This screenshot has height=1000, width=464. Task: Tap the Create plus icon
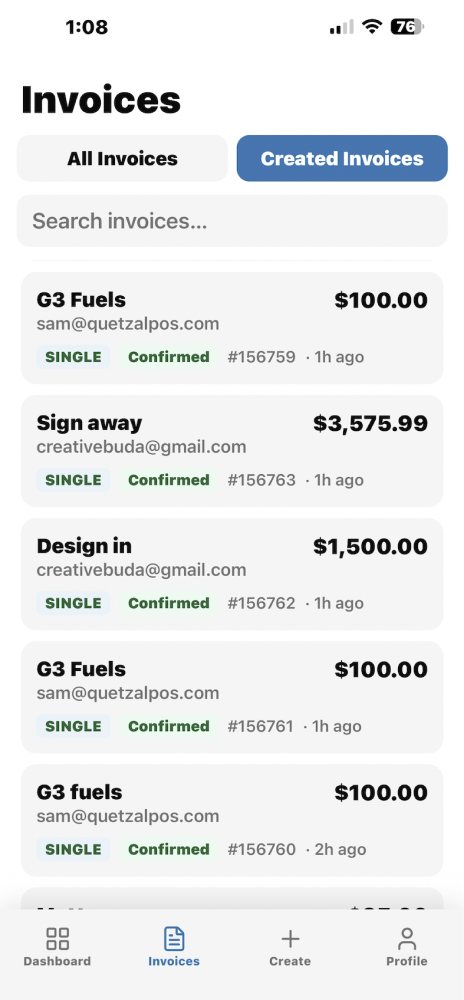[x=290, y=939]
